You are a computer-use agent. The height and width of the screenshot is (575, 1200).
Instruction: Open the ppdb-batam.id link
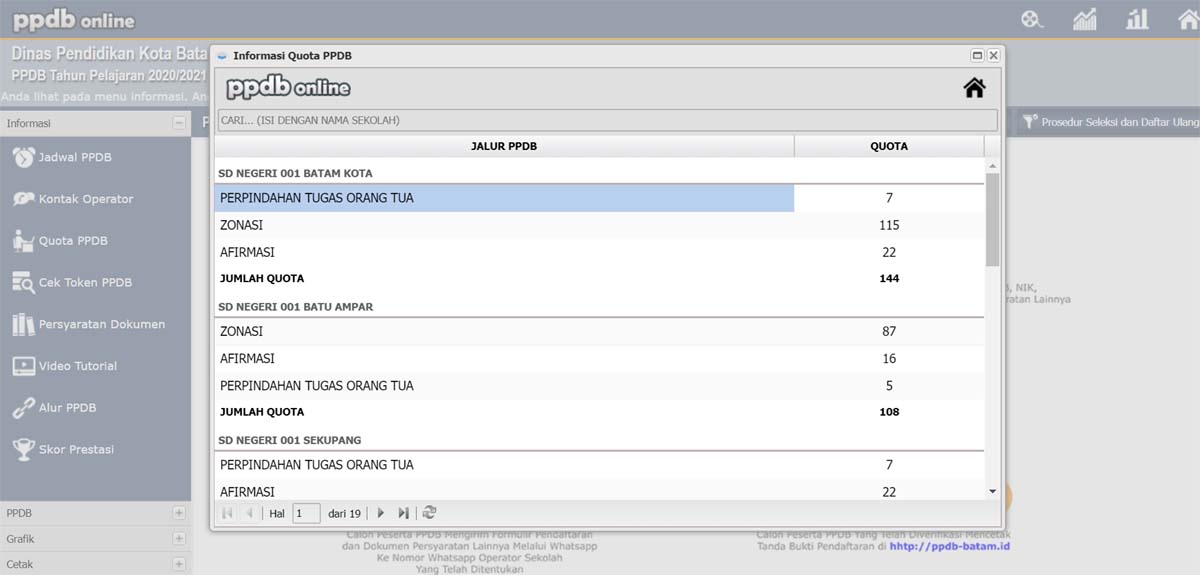tap(949, 546)
